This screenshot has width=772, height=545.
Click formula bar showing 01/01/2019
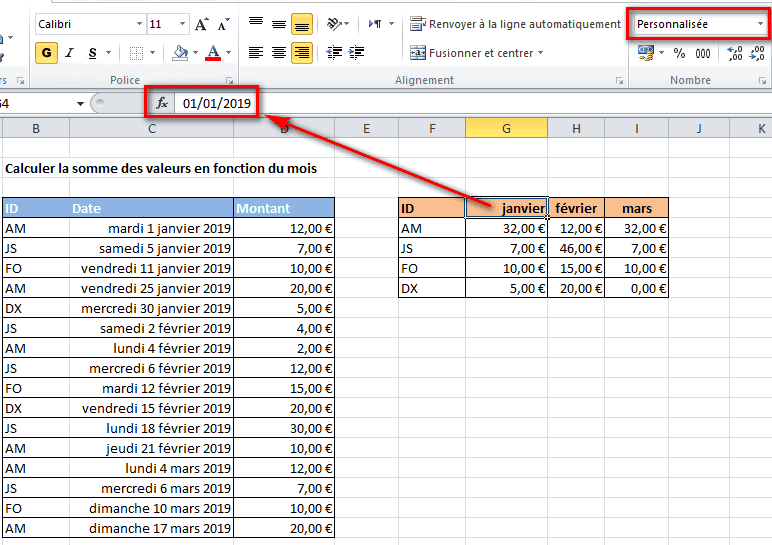pos(217,103)
